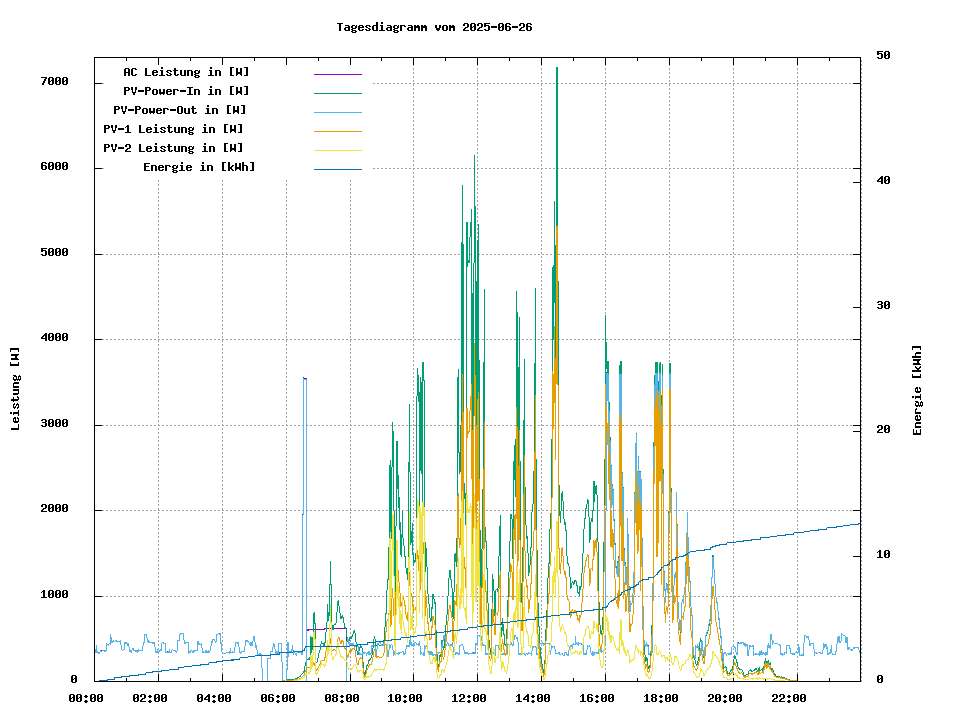This screenshot has width=960, height=720.
Task: Click the 'PV-1 Leistung in [W]' legend label
Action: click(x=173, y=129)
